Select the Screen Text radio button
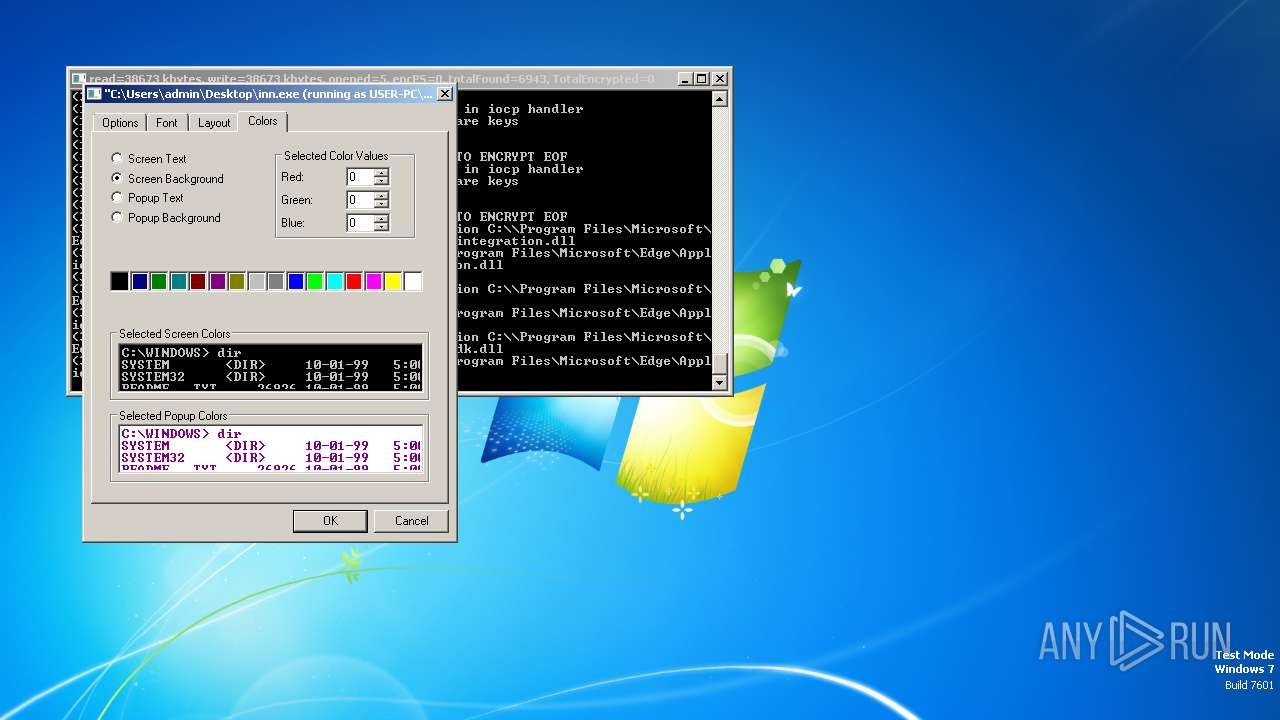The width and height of the screenshot is (1280, 720). pyautogui.click(x=117, y=158)
